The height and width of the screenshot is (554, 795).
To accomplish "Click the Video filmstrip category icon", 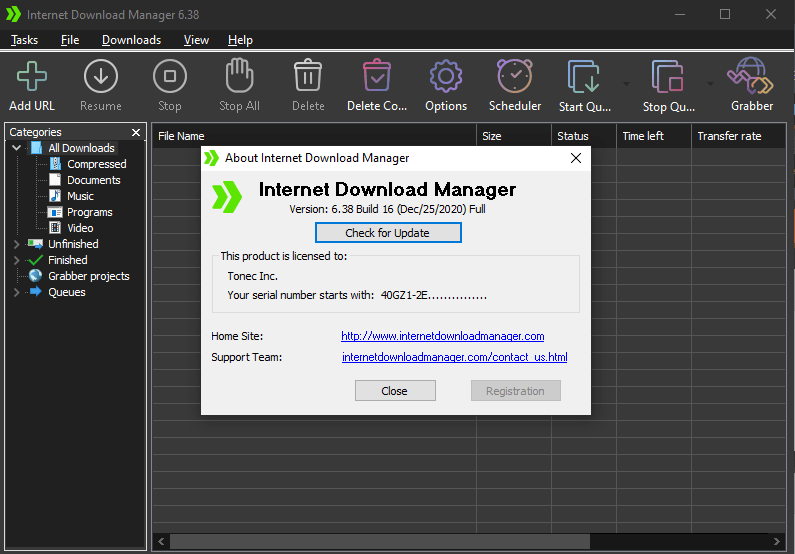I will coord(55,228).
